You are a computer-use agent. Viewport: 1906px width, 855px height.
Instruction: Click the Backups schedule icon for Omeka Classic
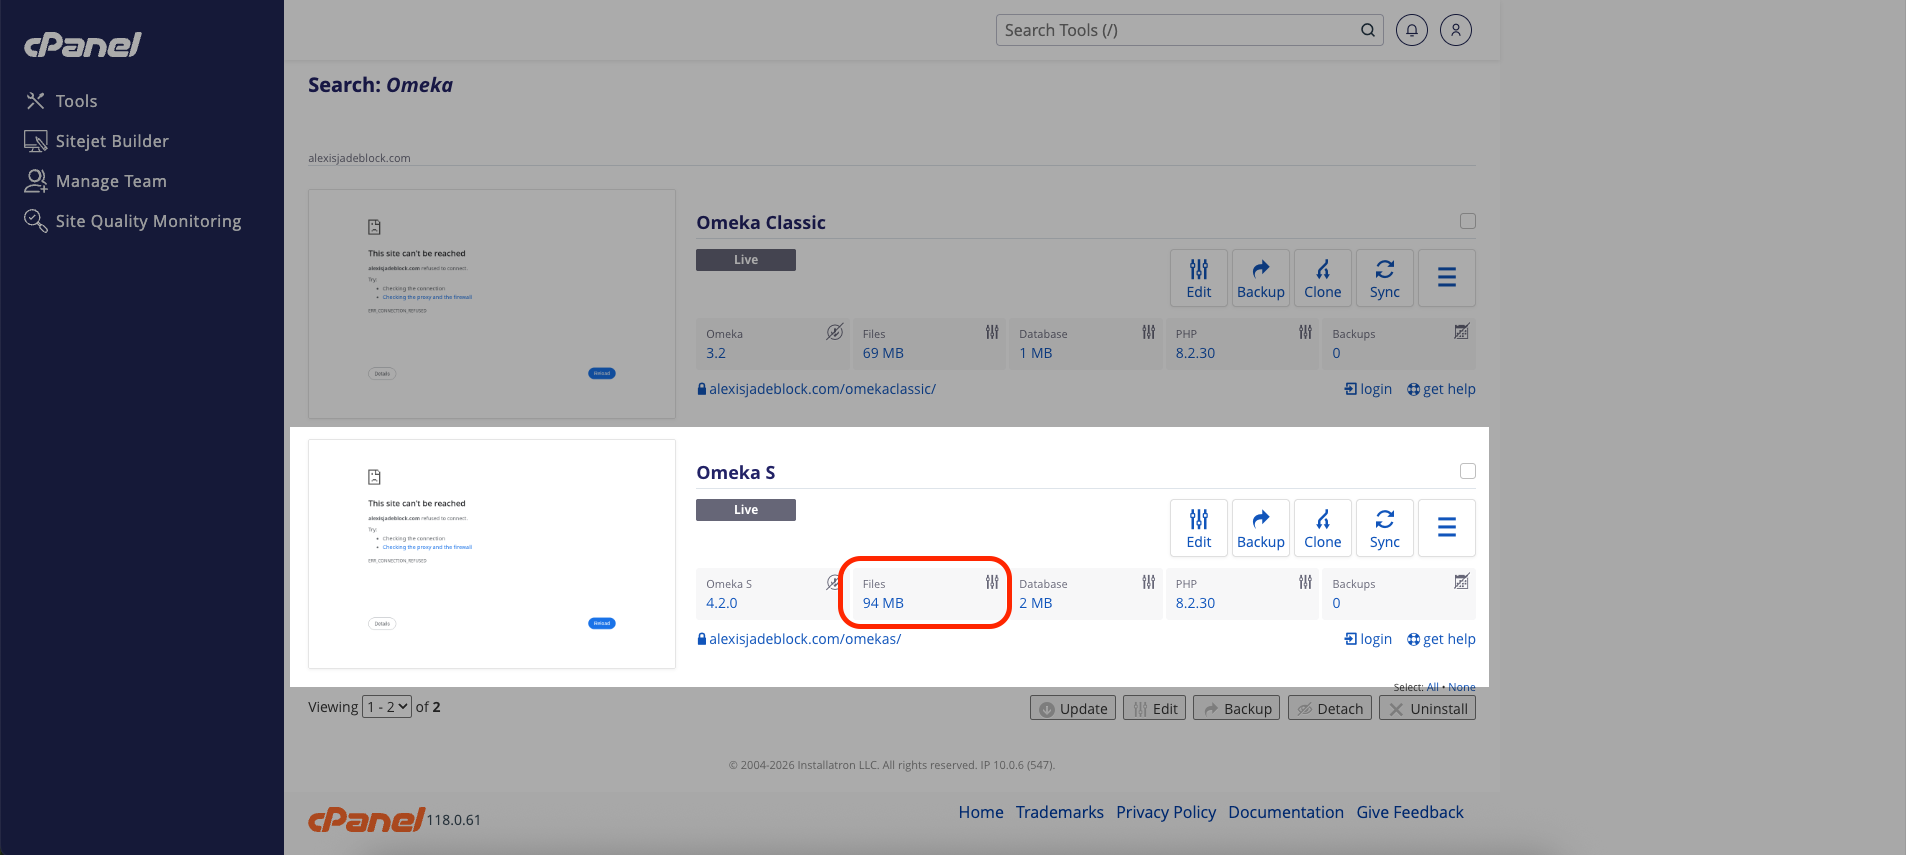tap(1461, 332)
